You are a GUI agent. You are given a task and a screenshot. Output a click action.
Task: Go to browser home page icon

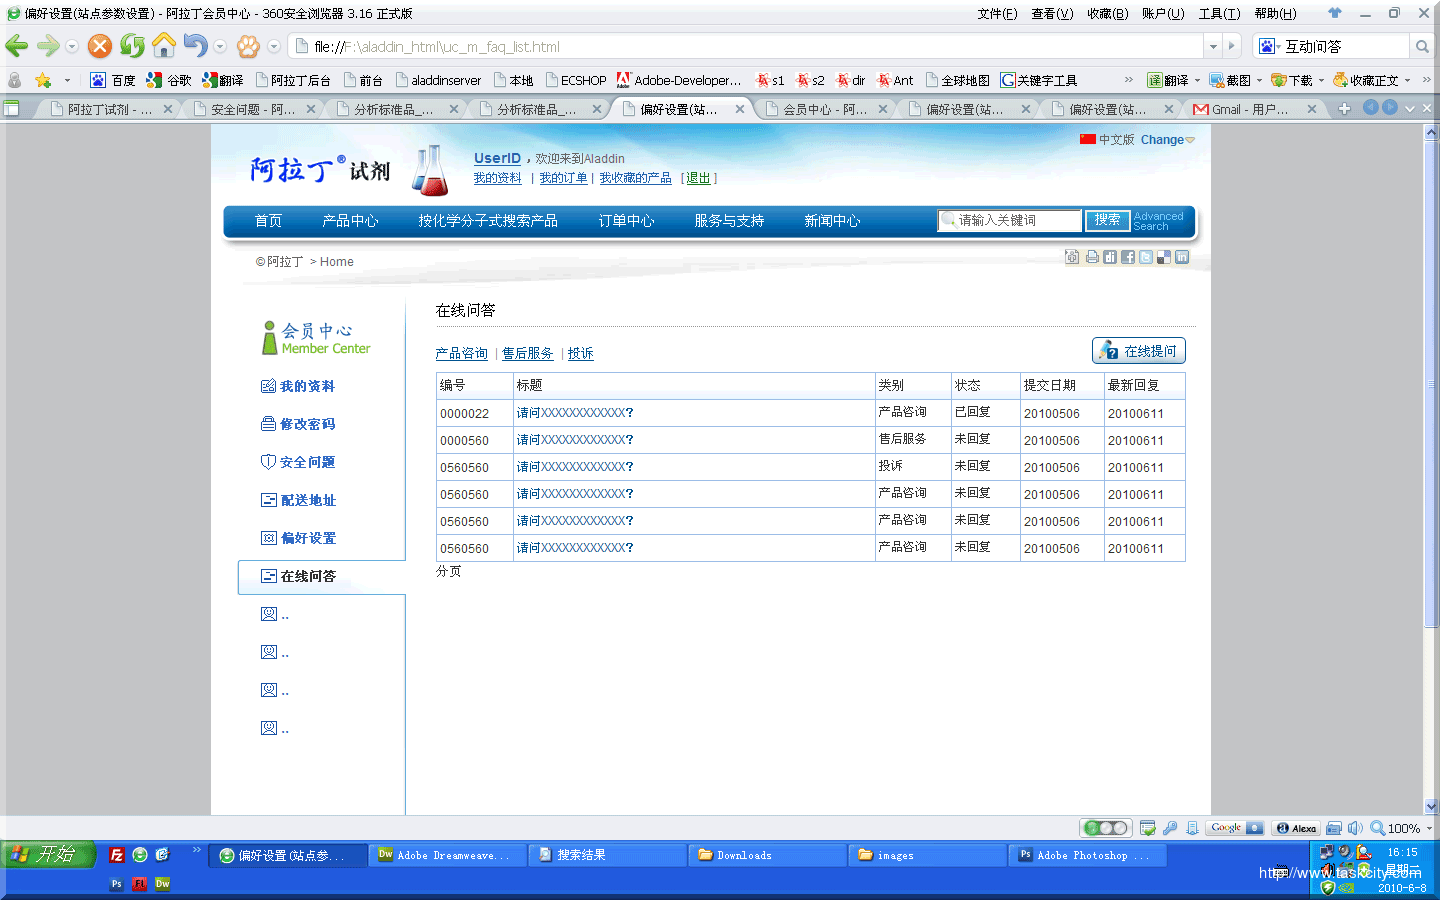click(163, 46)
